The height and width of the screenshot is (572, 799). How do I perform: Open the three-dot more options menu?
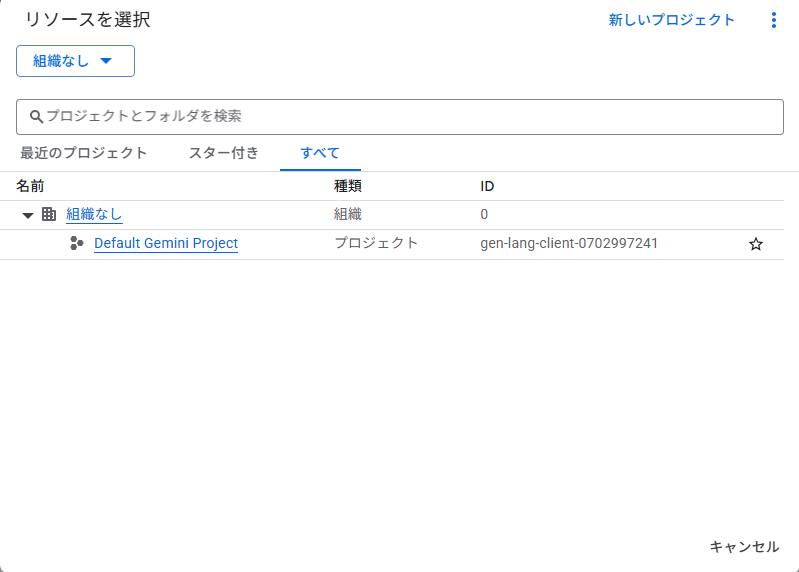click(x=773, y=20)
